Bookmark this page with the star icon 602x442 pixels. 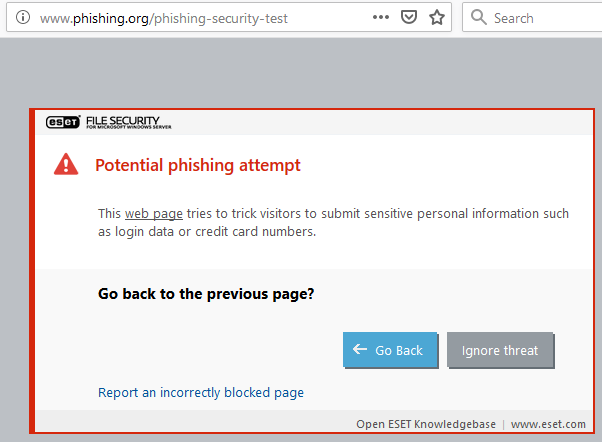[436, 18]
